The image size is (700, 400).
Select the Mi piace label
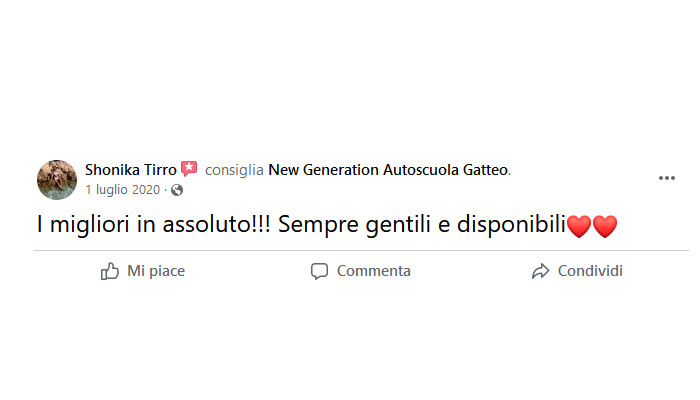156,271
